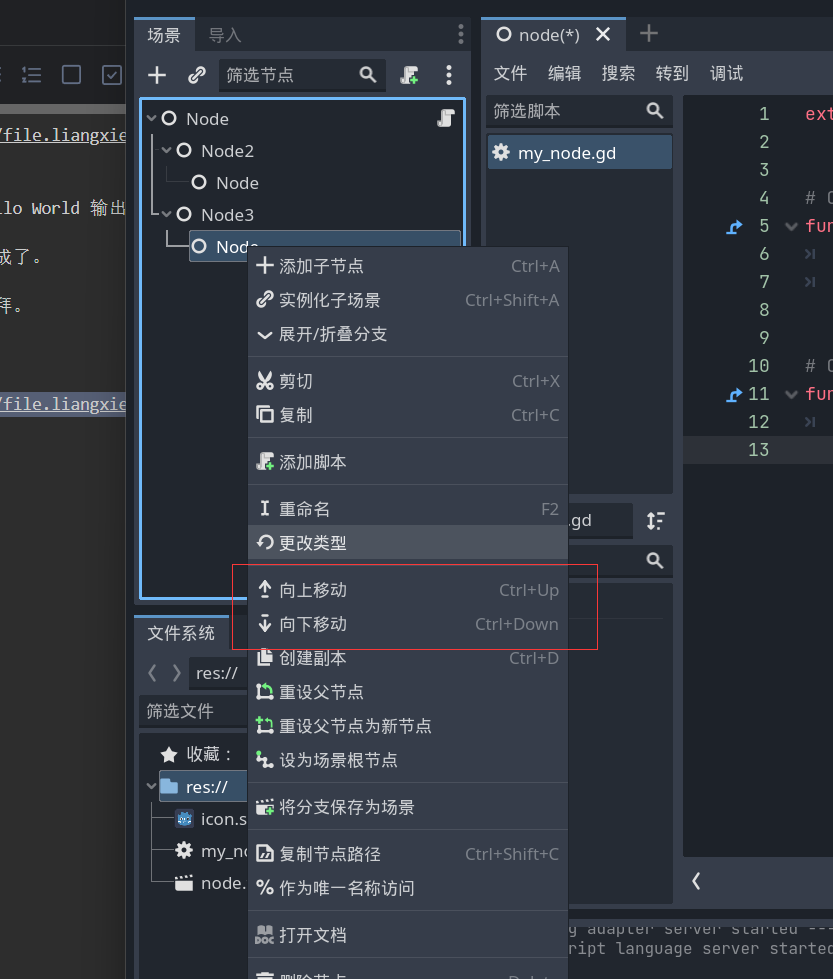
Task: Click the checked checkbox icon in left toolbar
Action: click(x=112, y=75)
